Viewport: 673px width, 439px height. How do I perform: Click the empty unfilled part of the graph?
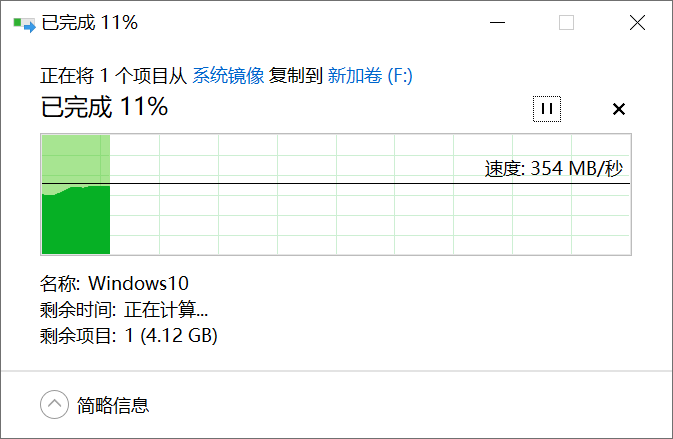pos(370,220)
